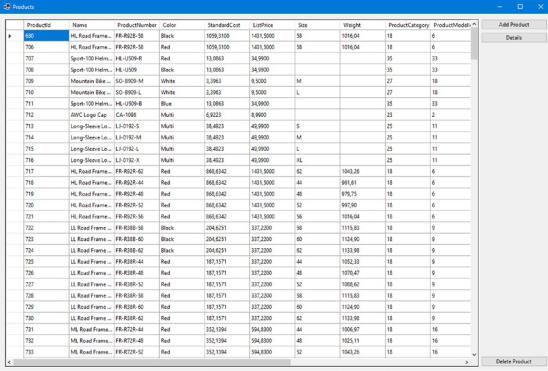
Task: Click the Black color cell in row 708
Action: 182,70
